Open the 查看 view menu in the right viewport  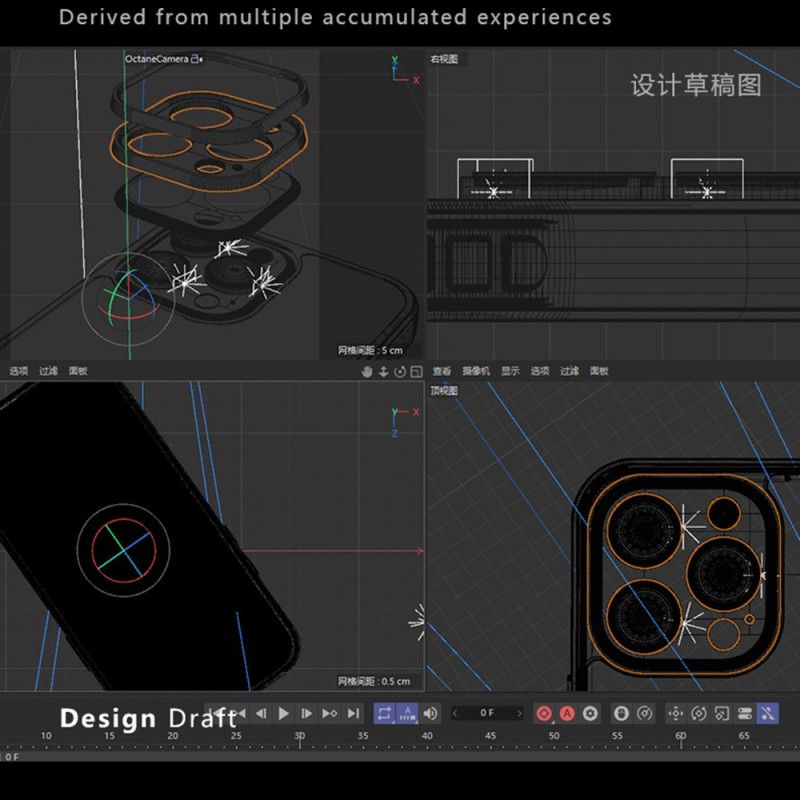[x=443, y=370]
